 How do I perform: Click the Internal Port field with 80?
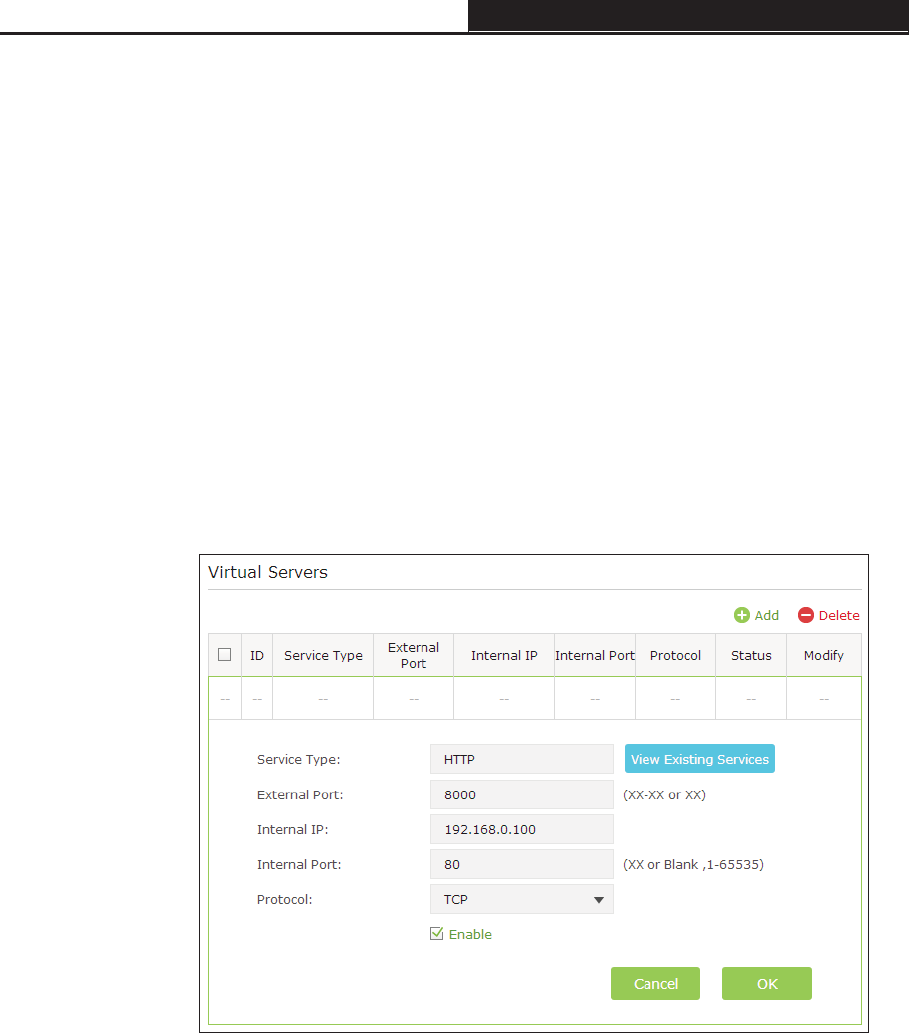tap(522, 864)
